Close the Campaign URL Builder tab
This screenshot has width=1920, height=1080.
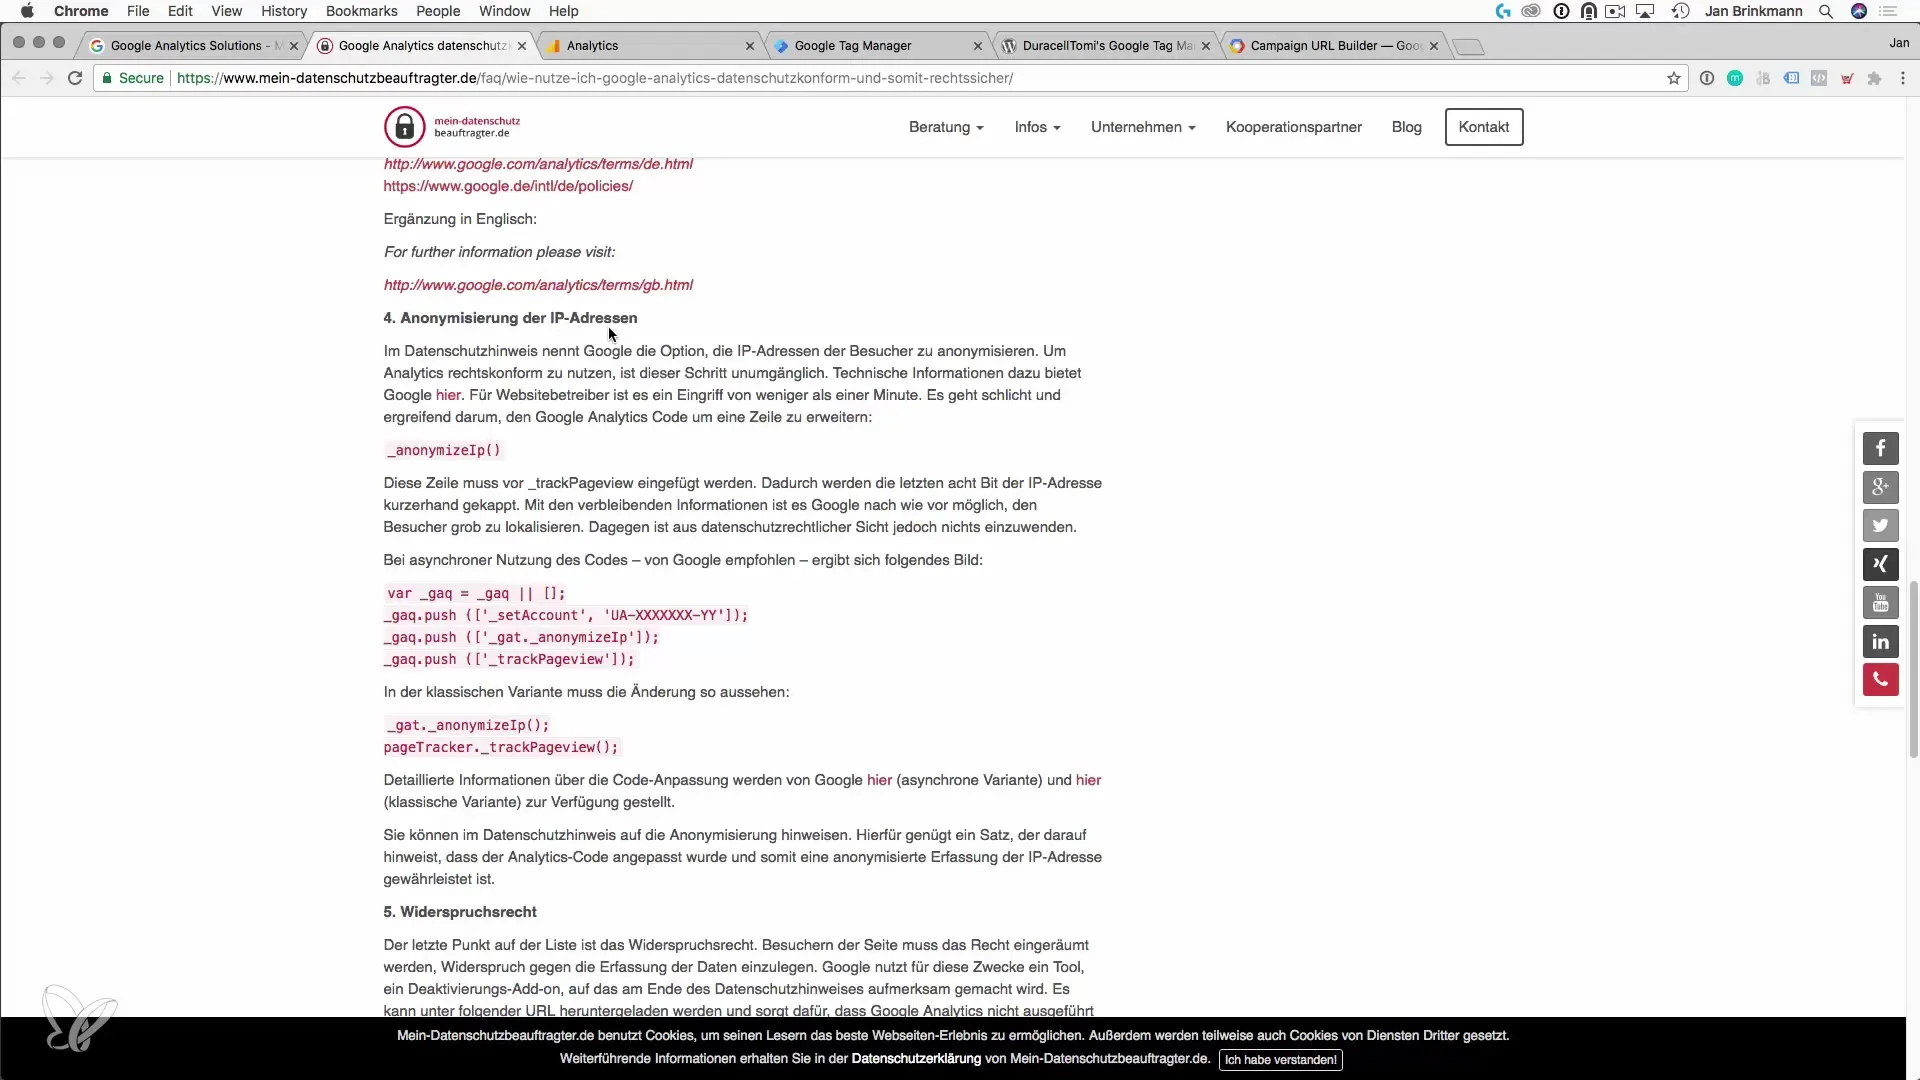(1434, 46)
